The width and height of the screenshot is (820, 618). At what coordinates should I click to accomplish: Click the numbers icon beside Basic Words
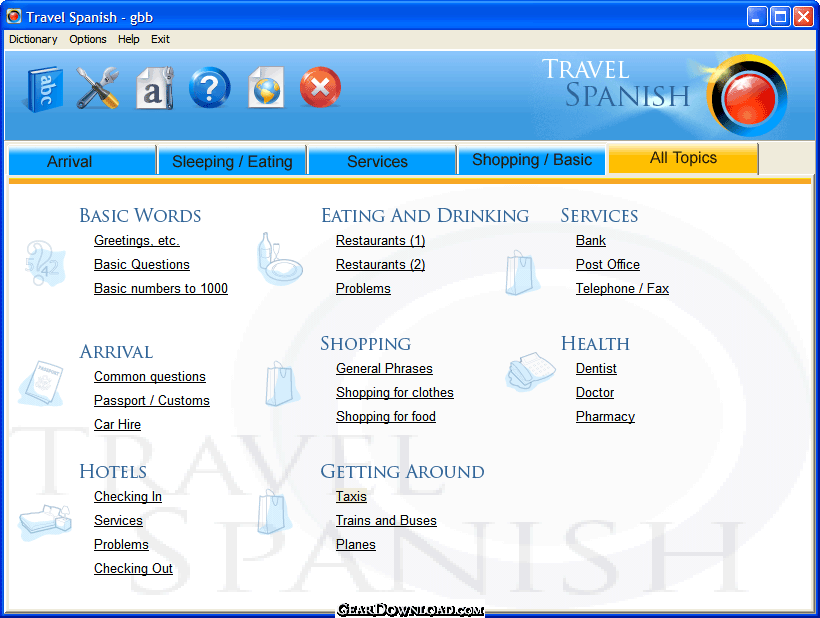coord(44,263)
